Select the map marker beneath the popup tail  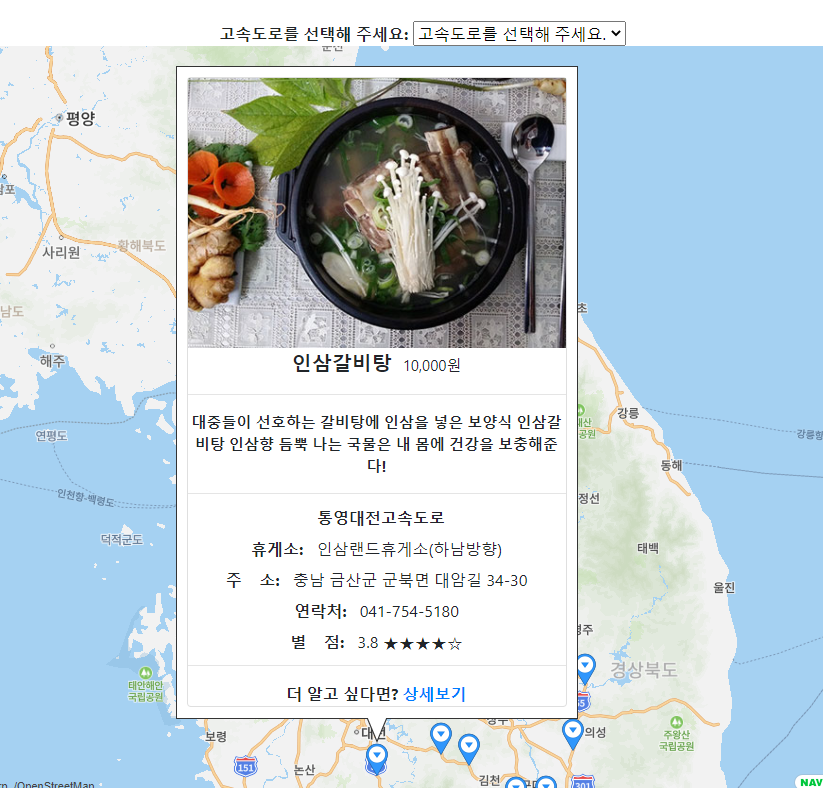(x=376, y=759)
